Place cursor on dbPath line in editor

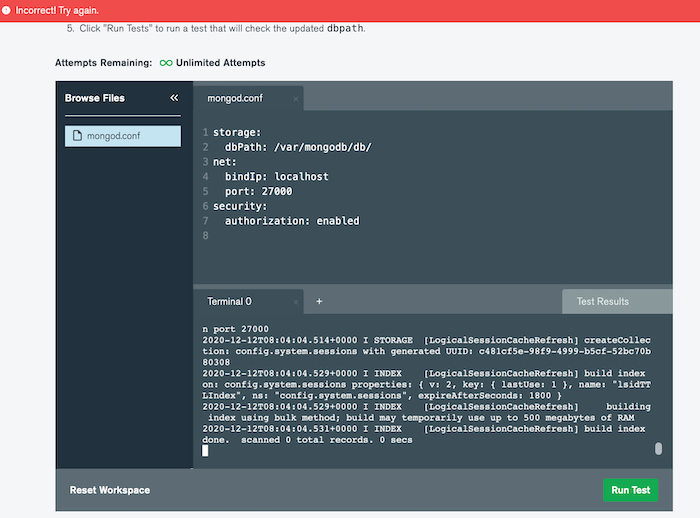(x=298, y=147)
